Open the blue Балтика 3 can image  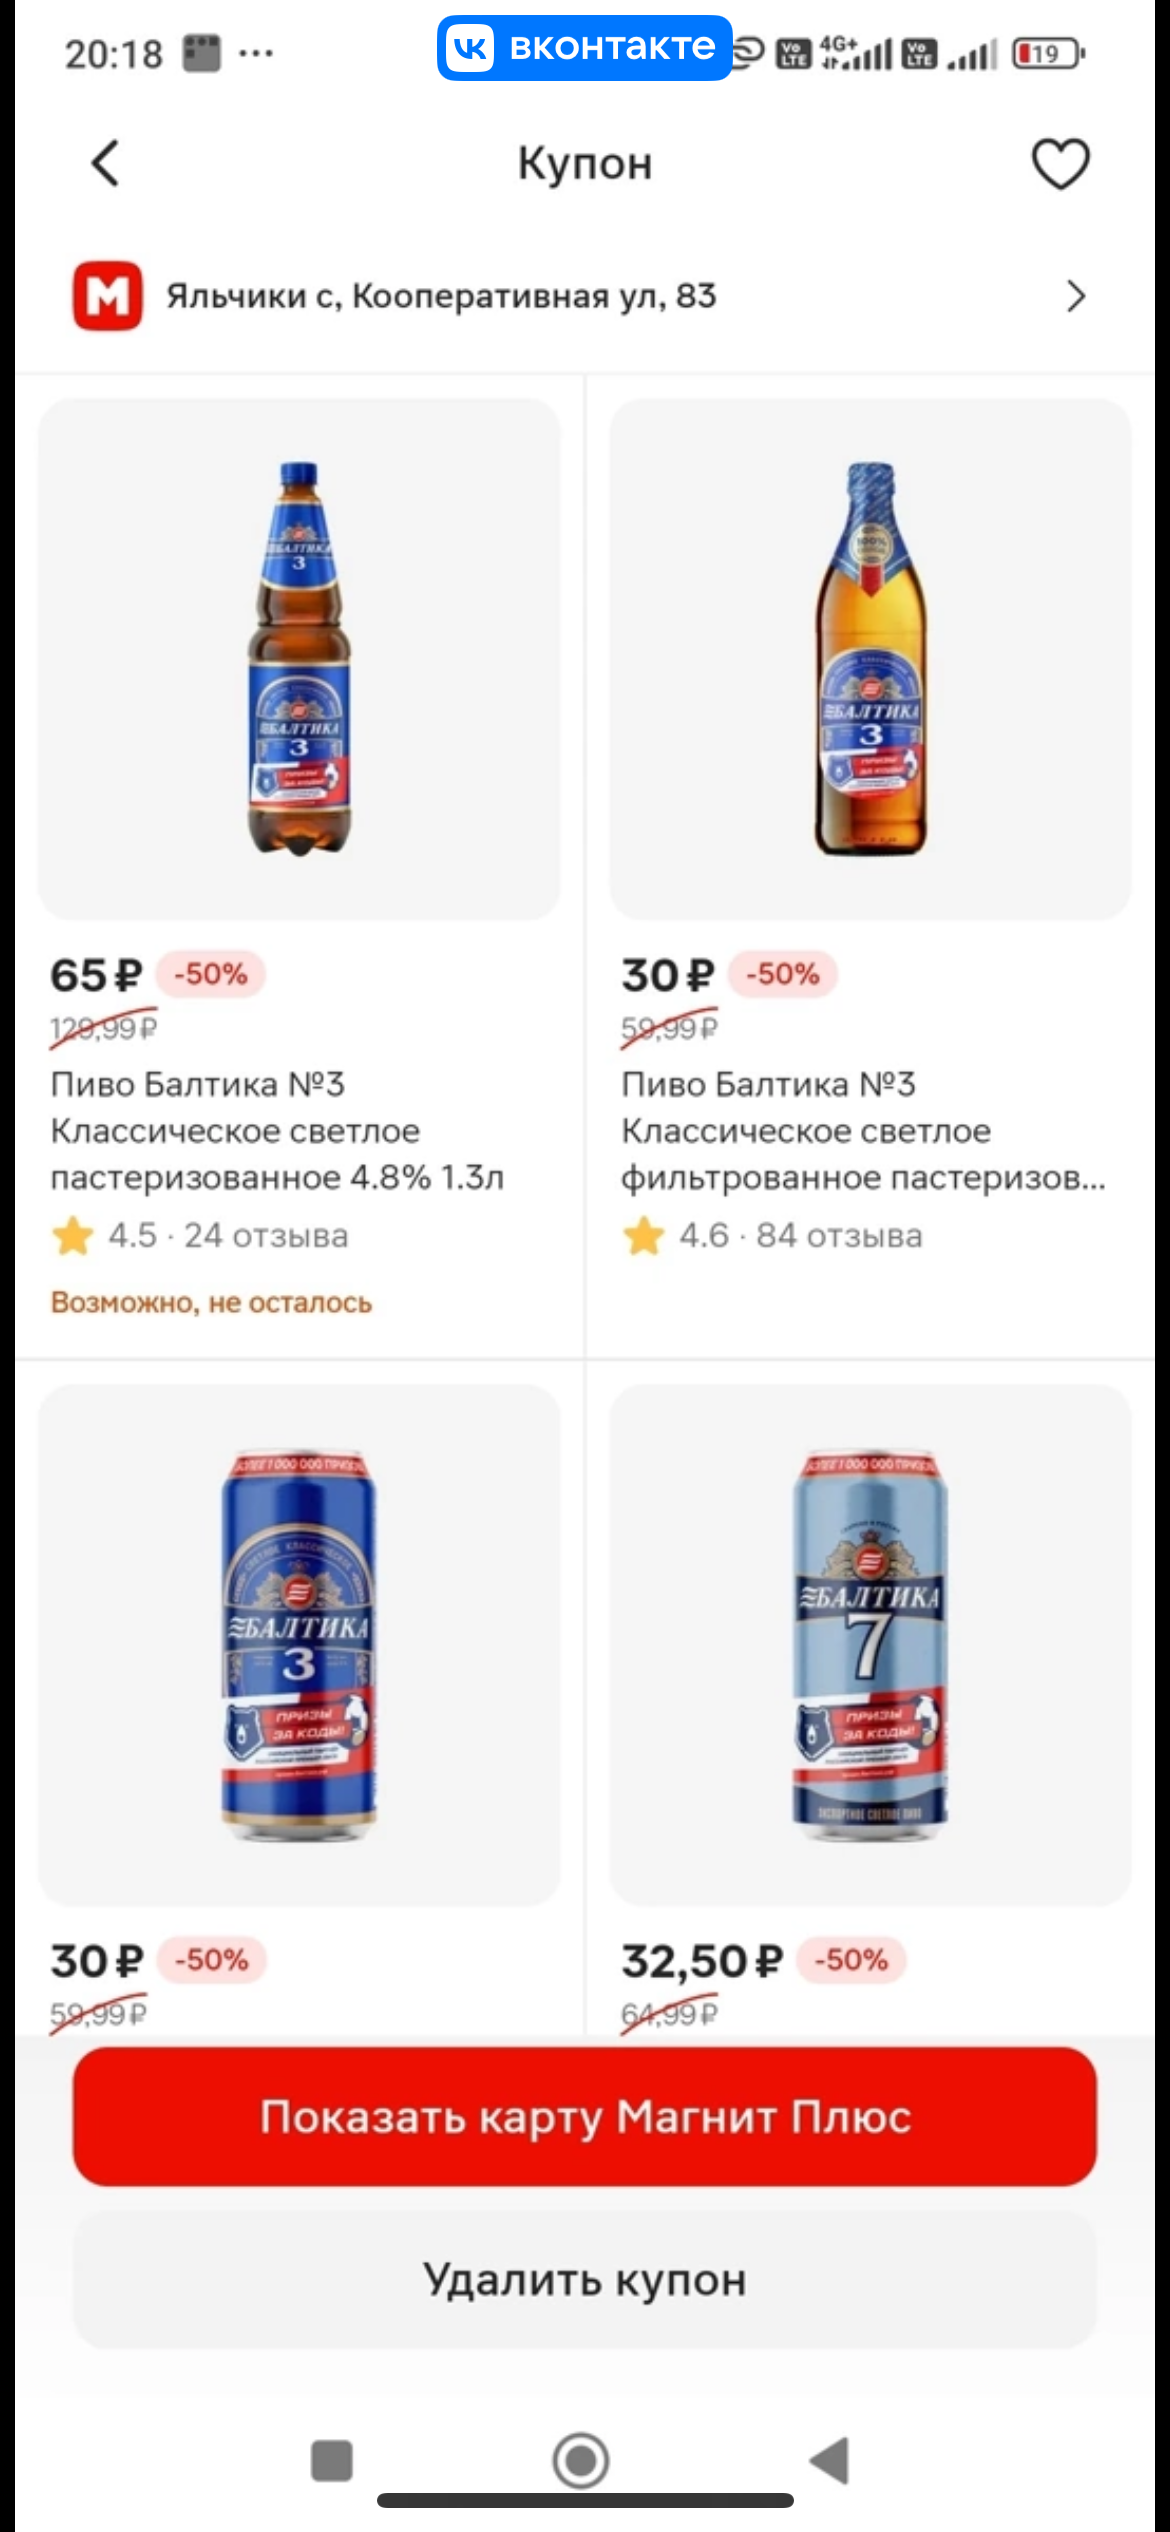pyautogui.click(x=299, y=1644)
